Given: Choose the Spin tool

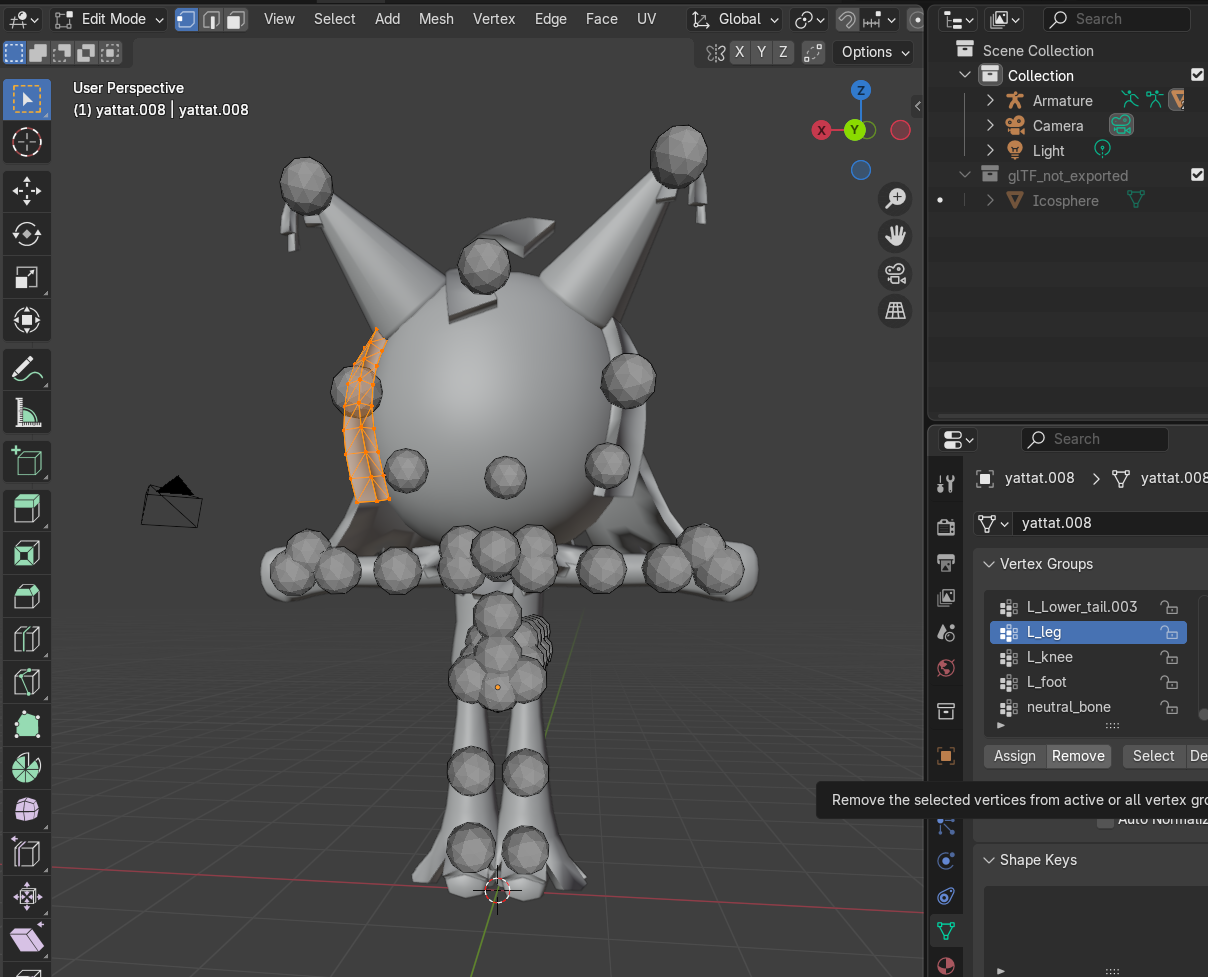Looking at the screenshot, I should pos(27,768).
